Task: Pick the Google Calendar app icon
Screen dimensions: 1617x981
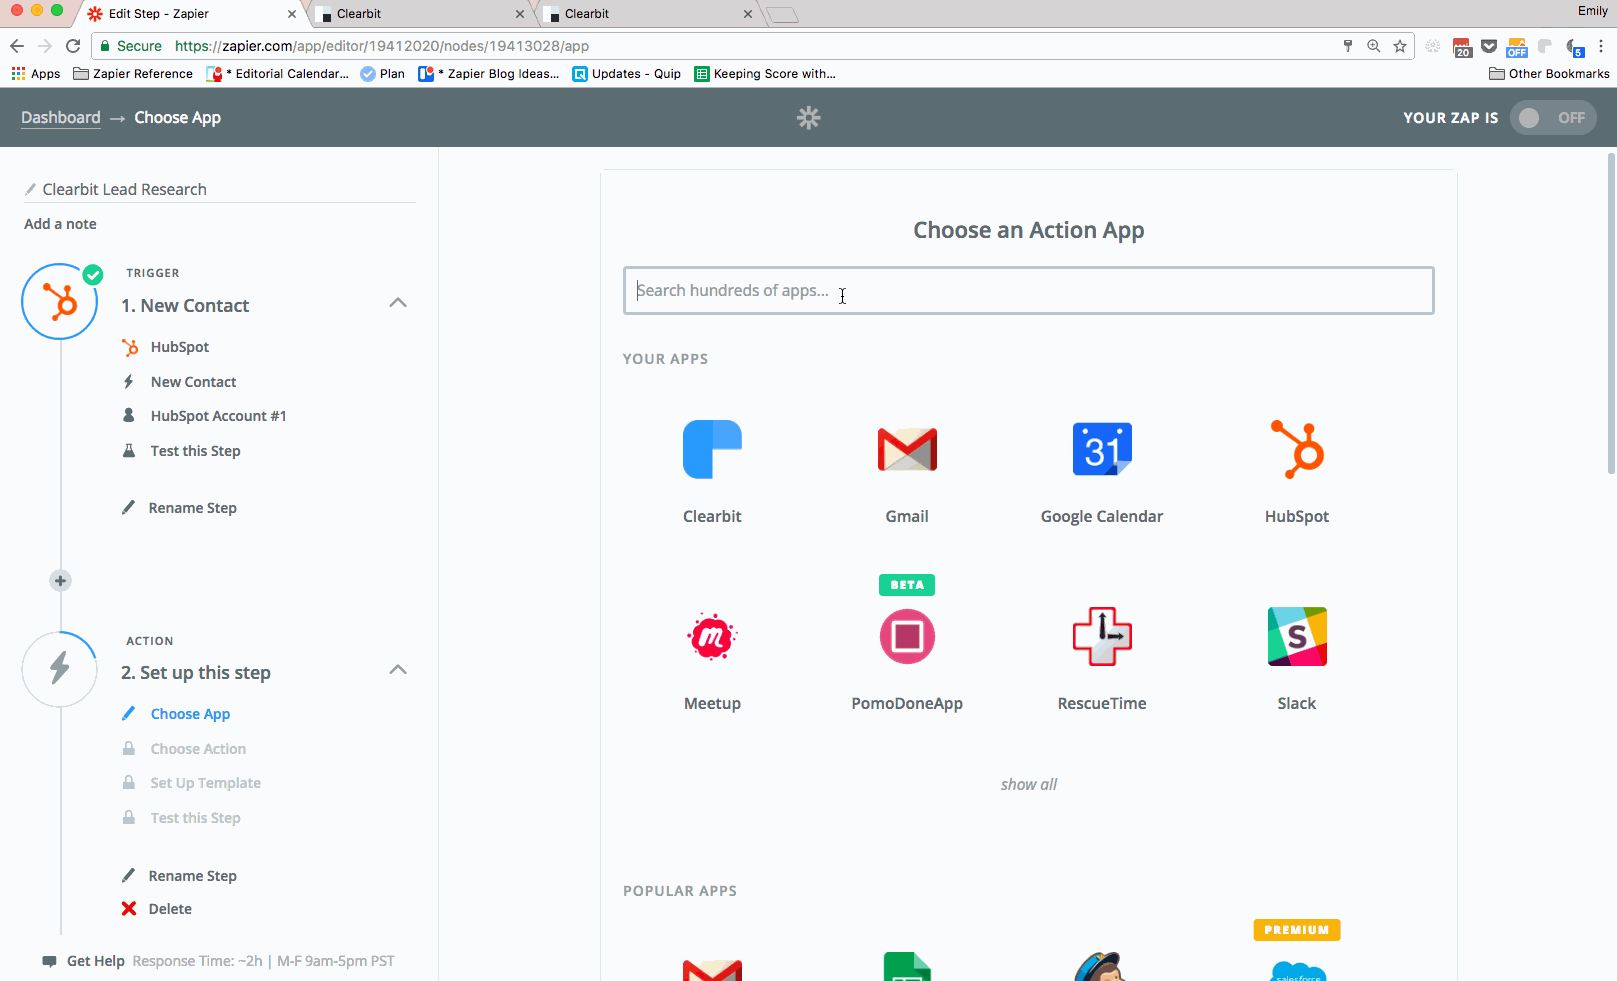Action: 1102,450
